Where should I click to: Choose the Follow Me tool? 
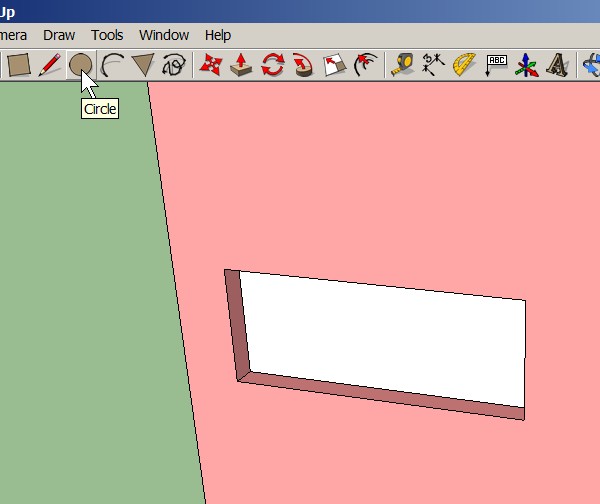point(303,65)
